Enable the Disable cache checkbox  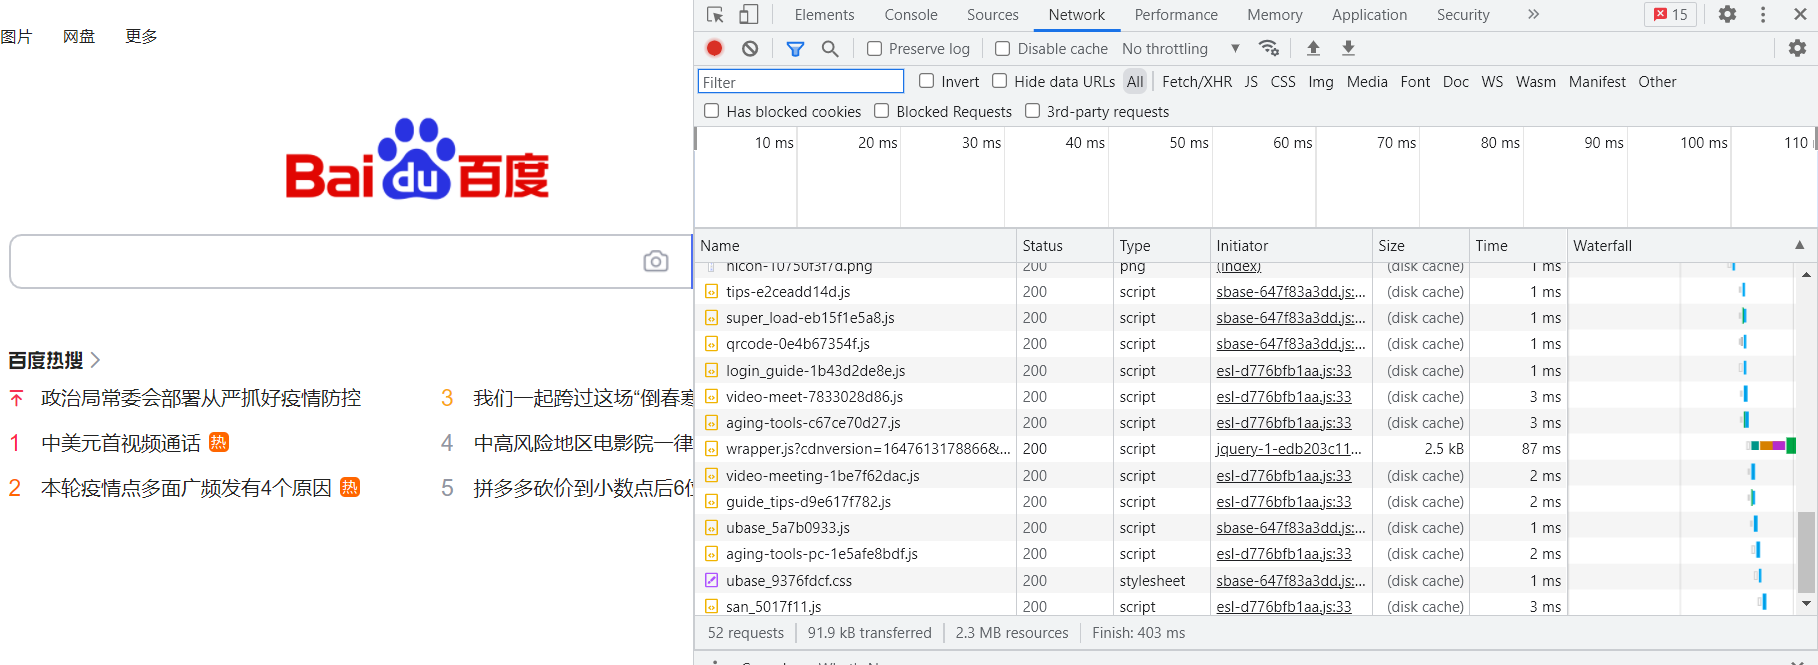1002,48
